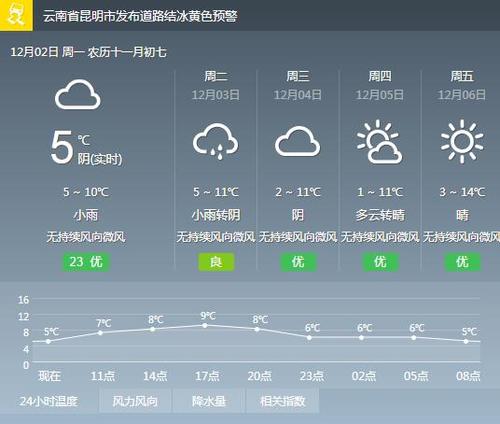Click the 12月02日 周一 农历十一月初七 date line
Viewport: 500px width, 424px height.
click(x=88, y=52)
